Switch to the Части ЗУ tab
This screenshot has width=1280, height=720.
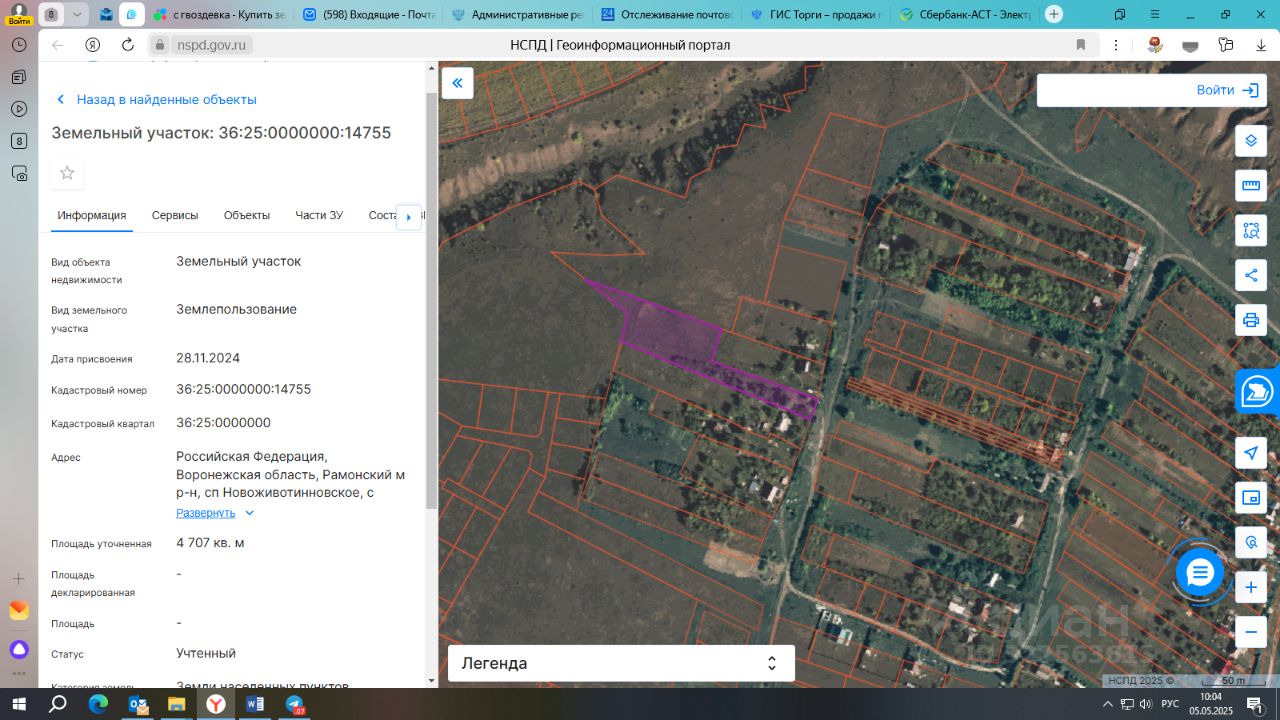tap(319, 215)
